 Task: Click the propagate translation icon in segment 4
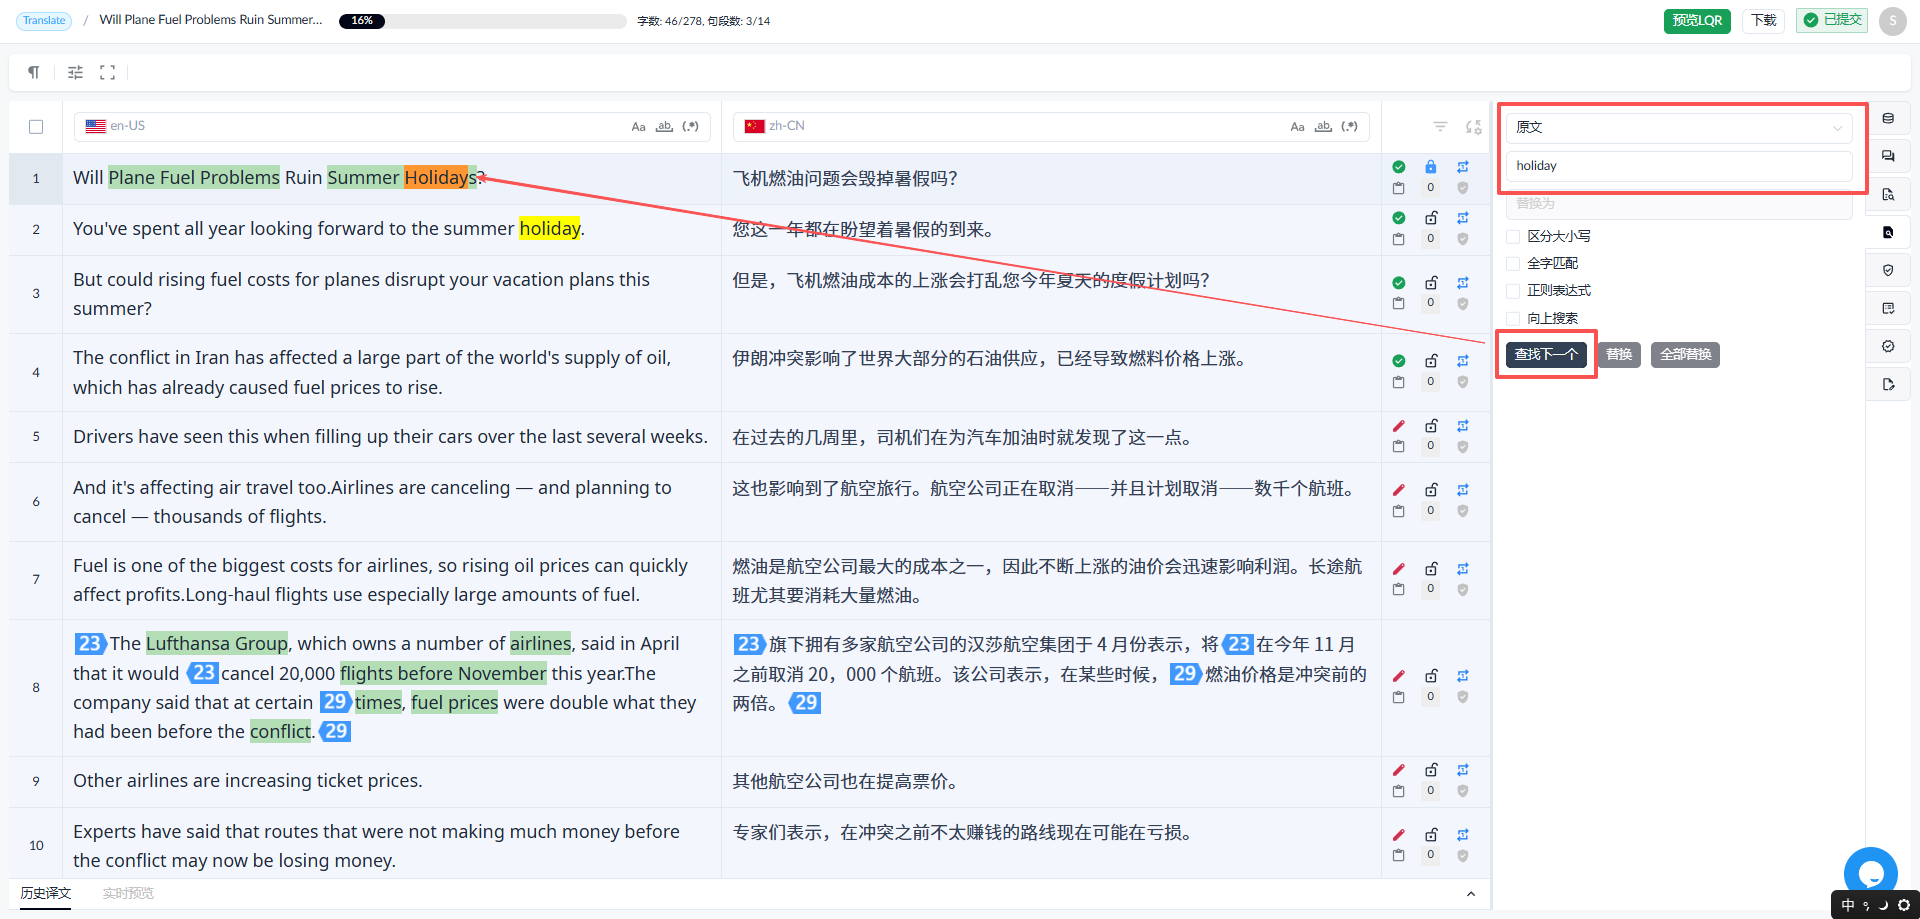tap(1463, 361)
